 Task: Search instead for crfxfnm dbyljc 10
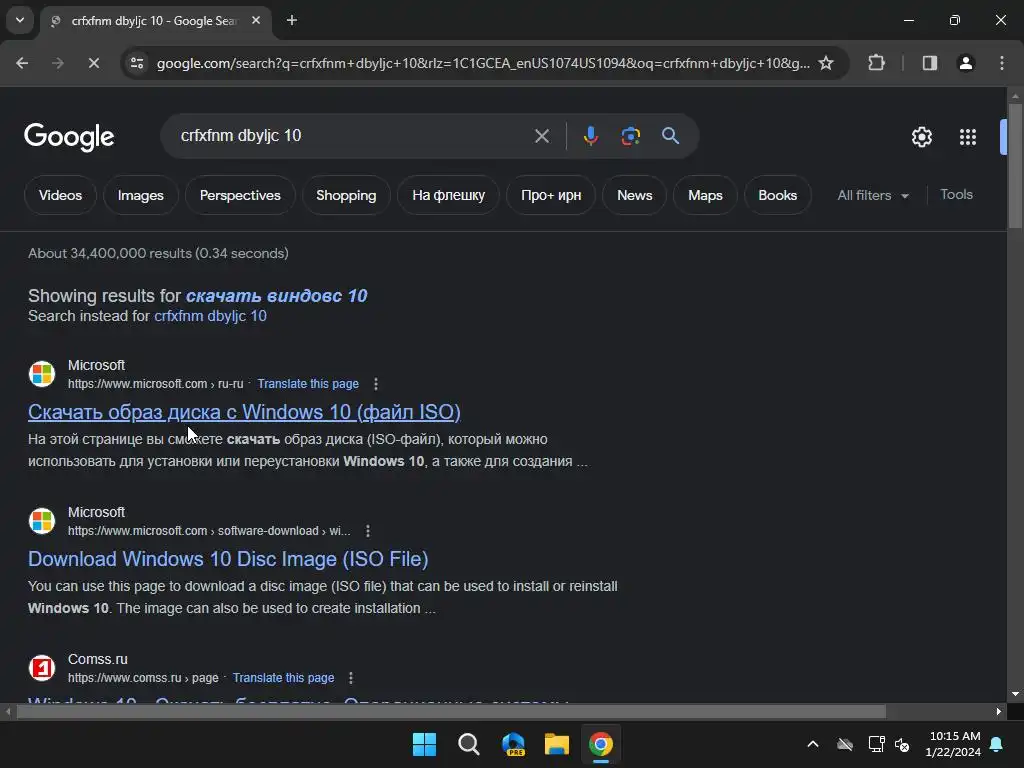tap(210, 316)
